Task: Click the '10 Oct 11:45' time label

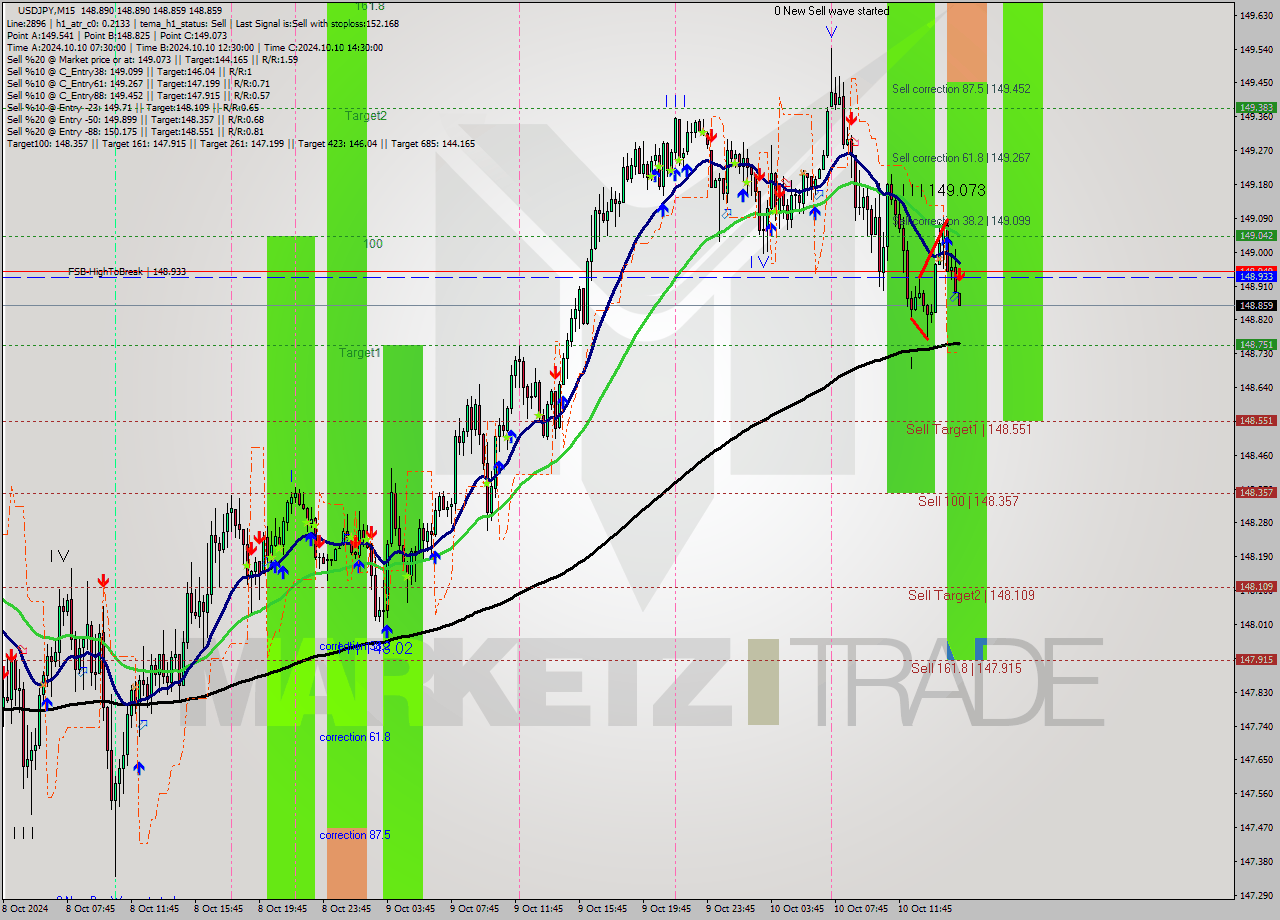Action: tap(925, 909)
